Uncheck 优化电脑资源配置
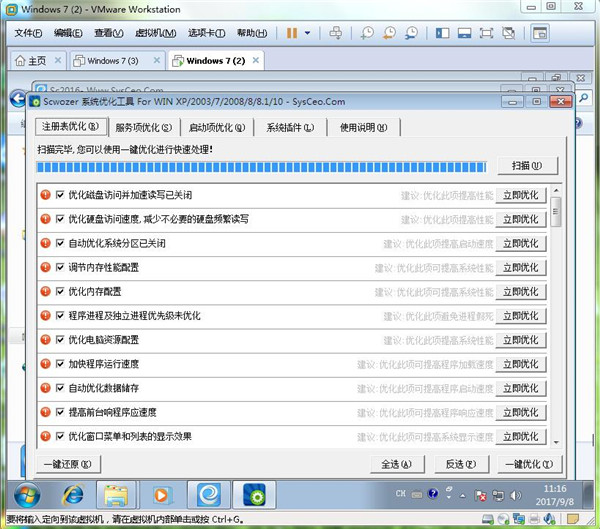The width and height of the screenshot is (600, 529). (x=60, y=340)
